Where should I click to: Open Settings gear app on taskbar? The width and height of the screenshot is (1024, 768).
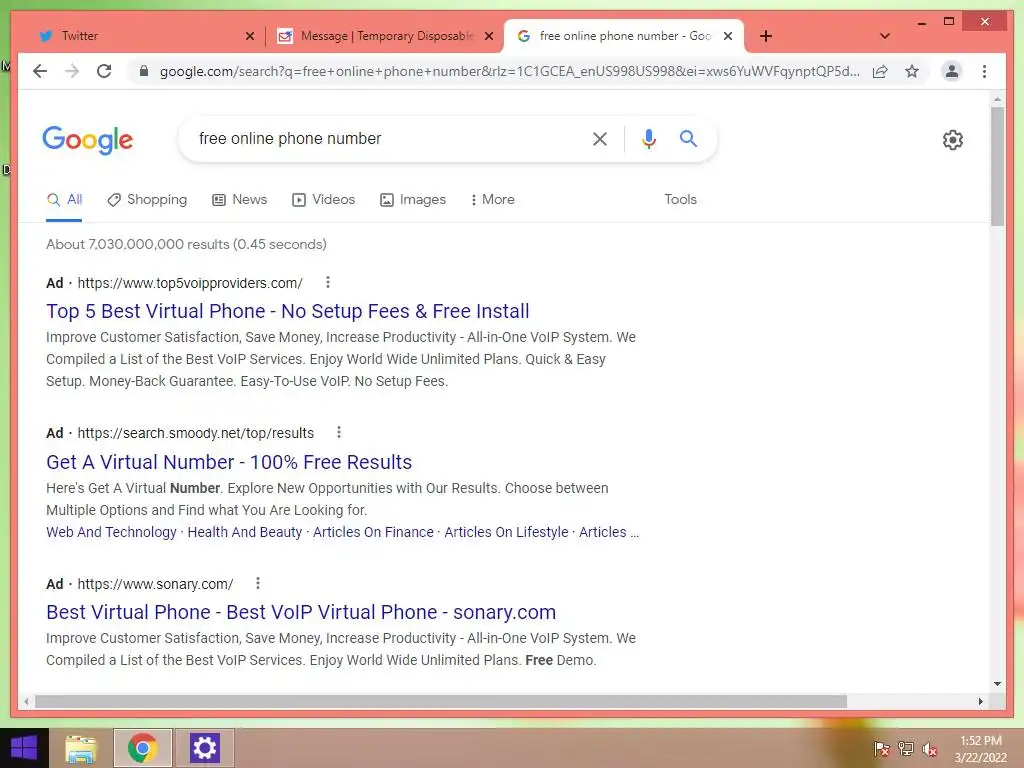tap(204, 748)
